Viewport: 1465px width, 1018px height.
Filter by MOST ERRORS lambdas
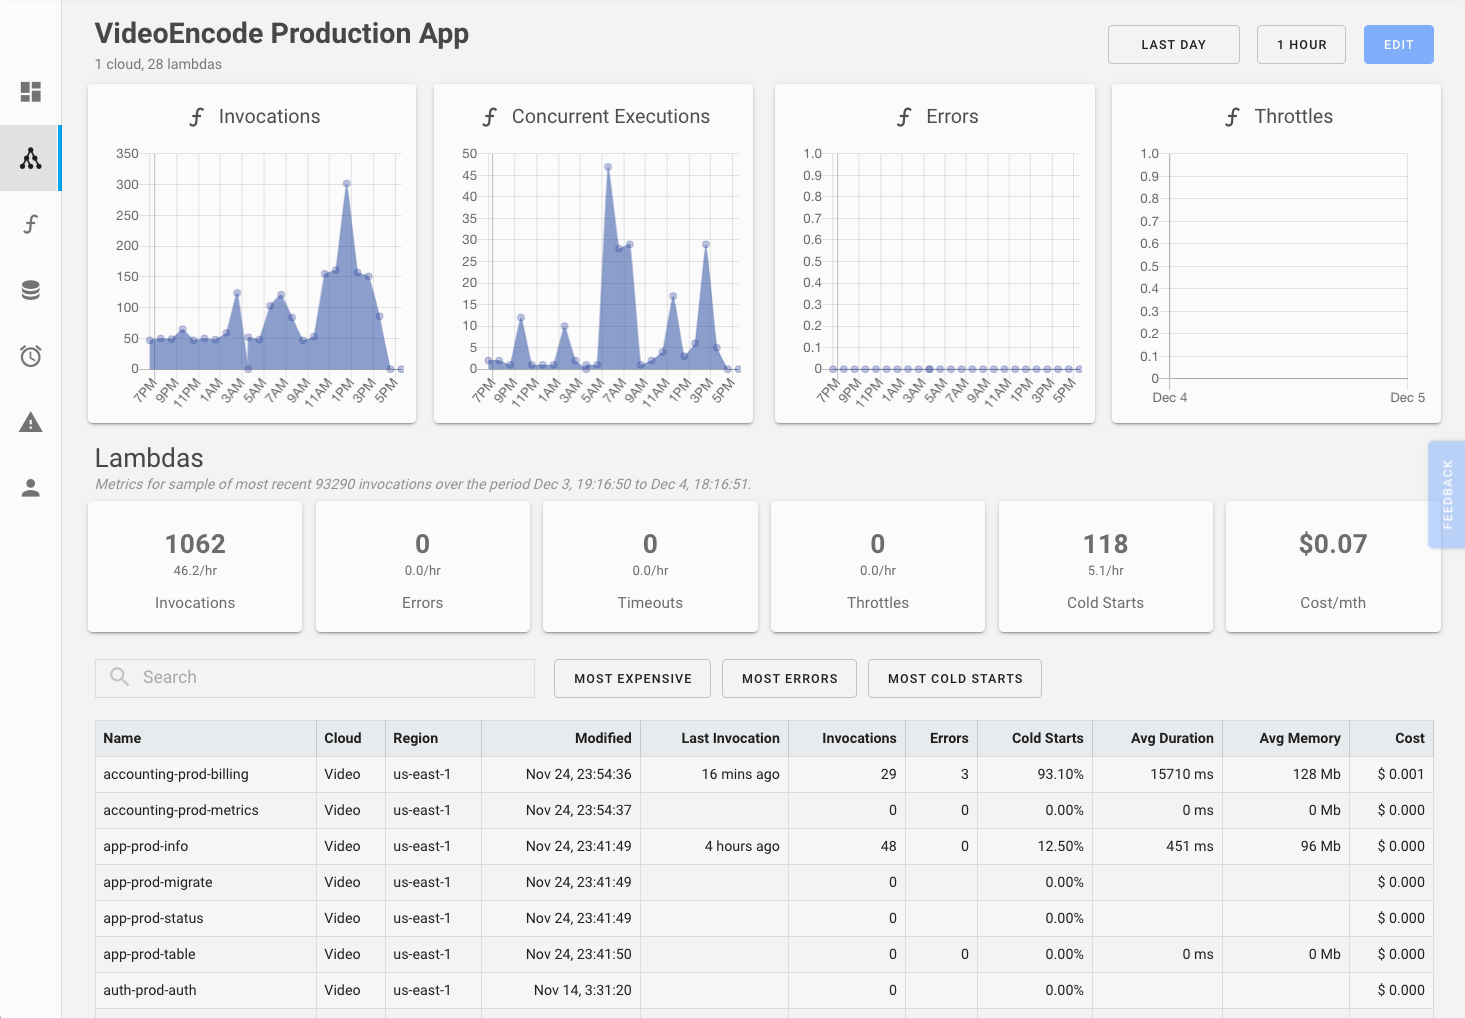tap(789, 678)
